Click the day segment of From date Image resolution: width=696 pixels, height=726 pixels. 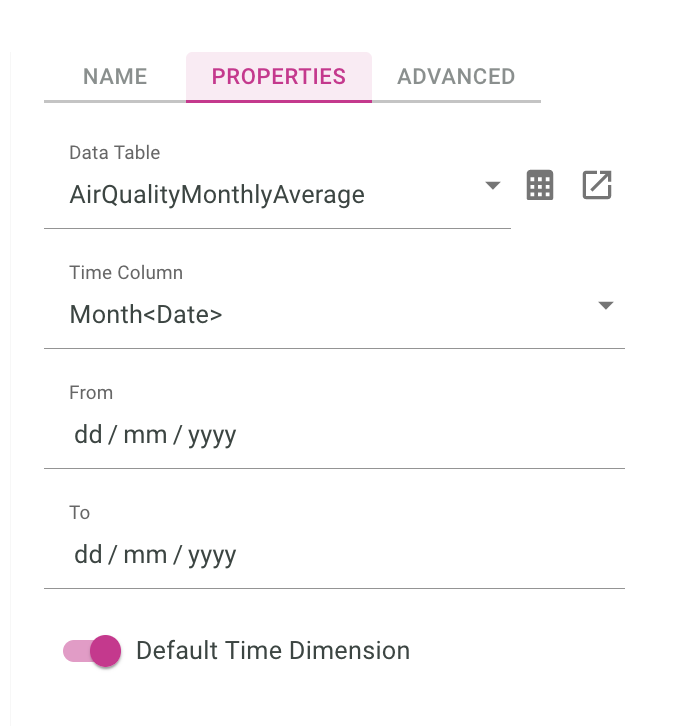(x=88, y=434)
